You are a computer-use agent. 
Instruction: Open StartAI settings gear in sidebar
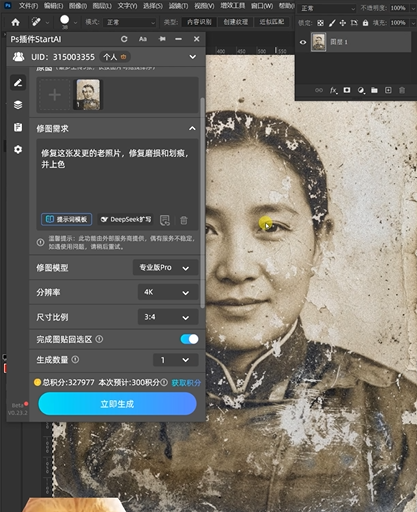(x=18, y=149)
